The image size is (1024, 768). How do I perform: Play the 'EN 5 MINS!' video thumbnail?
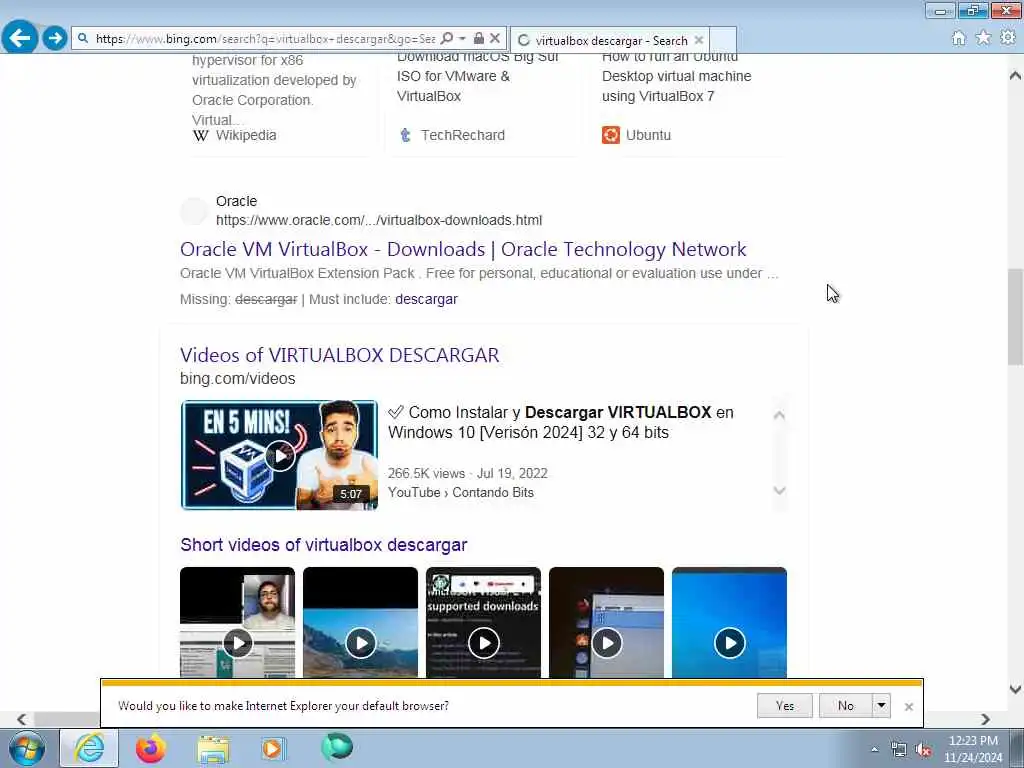click(280, 455)
